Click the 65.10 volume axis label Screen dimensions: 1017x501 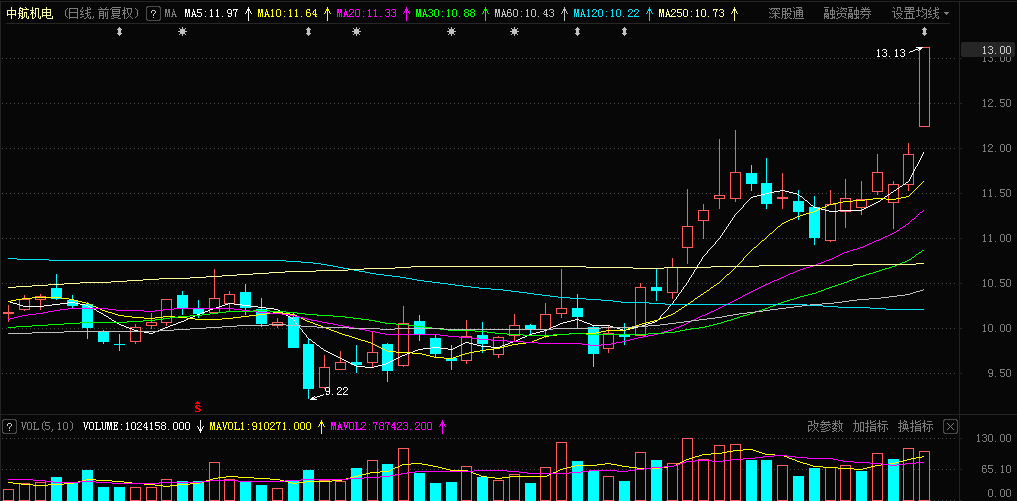(x=996, y=470)
